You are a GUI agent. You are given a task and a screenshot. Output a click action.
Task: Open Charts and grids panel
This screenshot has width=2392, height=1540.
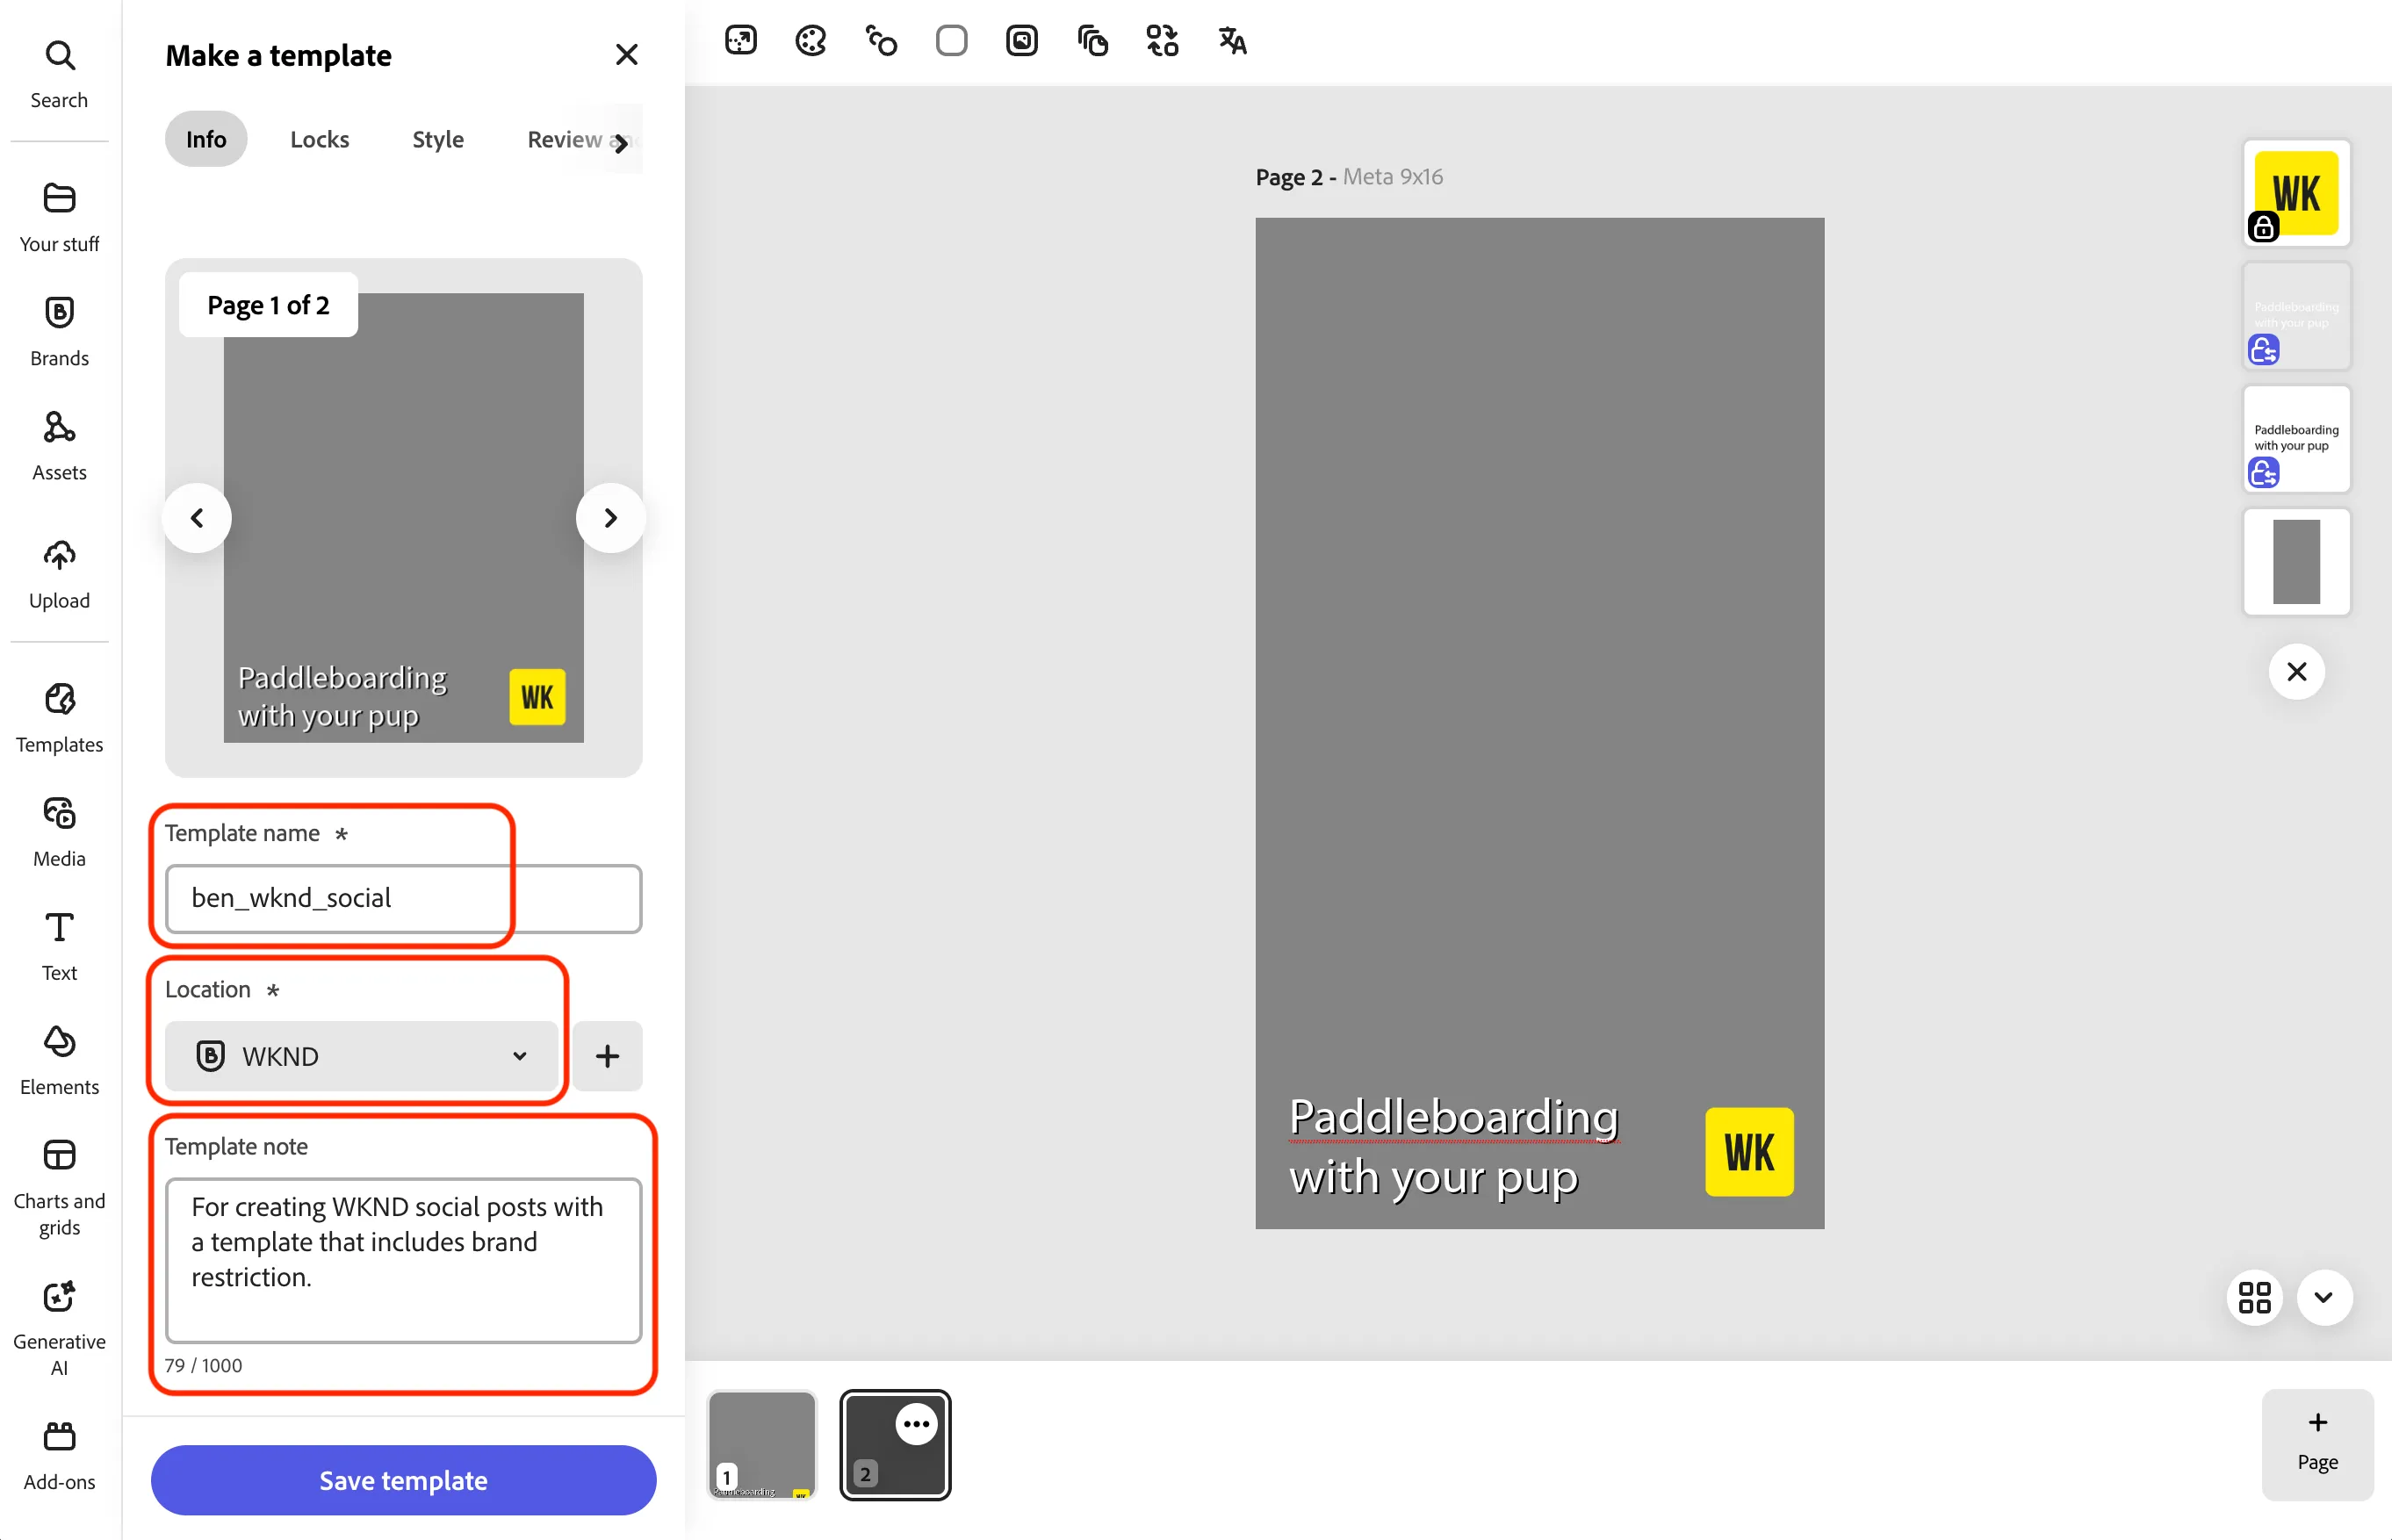(x=59, y=1187)
